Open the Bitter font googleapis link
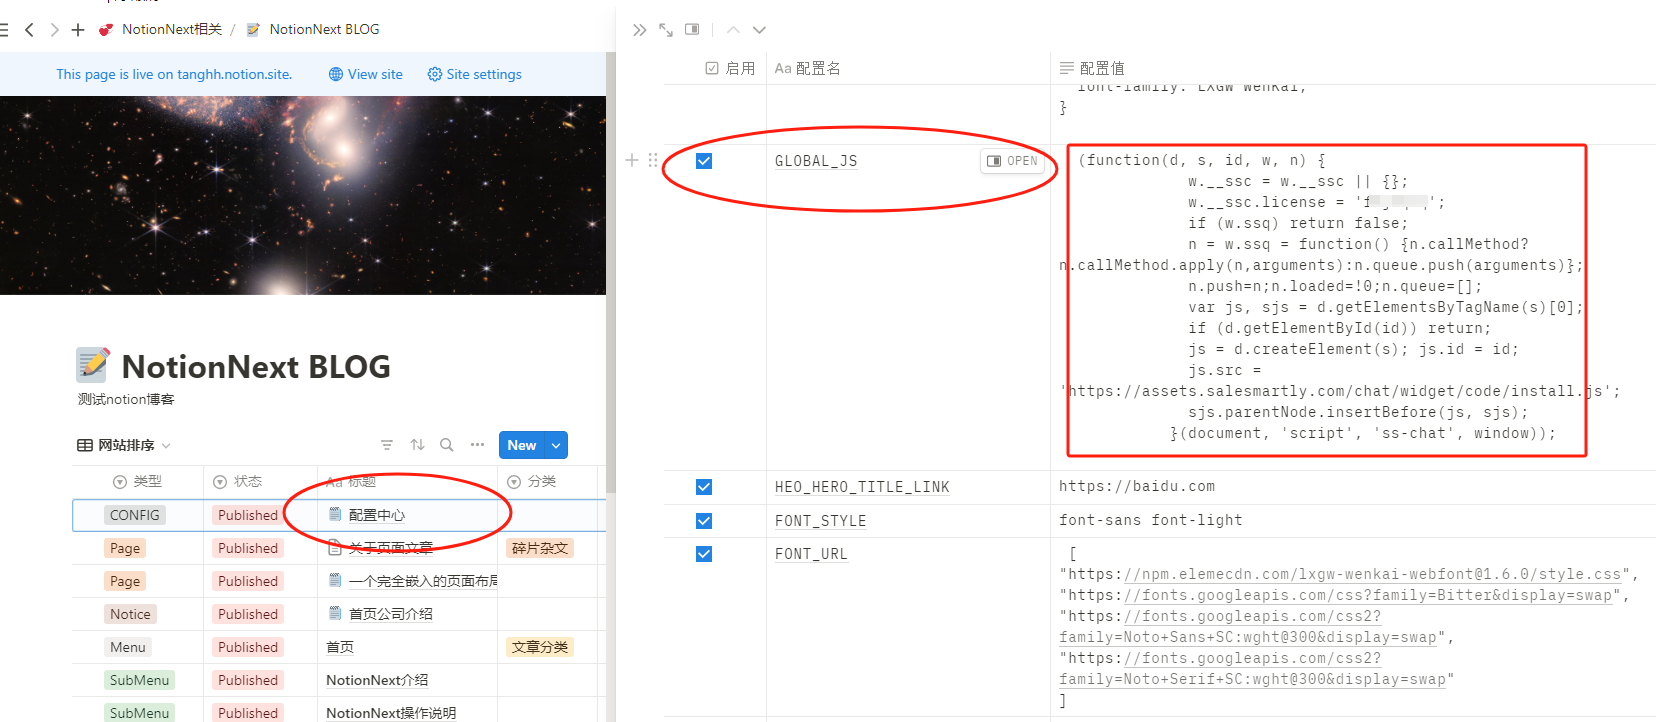This screenshot has width=1656, height=722. 1368,595
